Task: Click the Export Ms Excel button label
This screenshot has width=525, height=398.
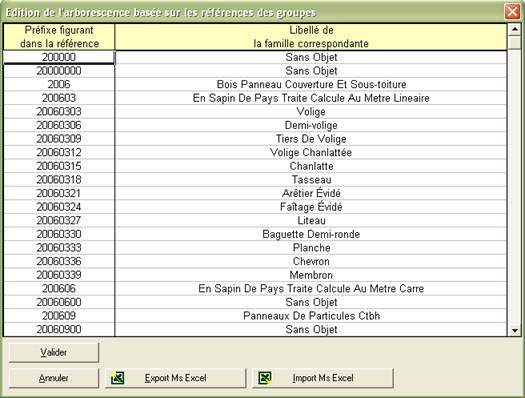Action: tap(175, 378)
